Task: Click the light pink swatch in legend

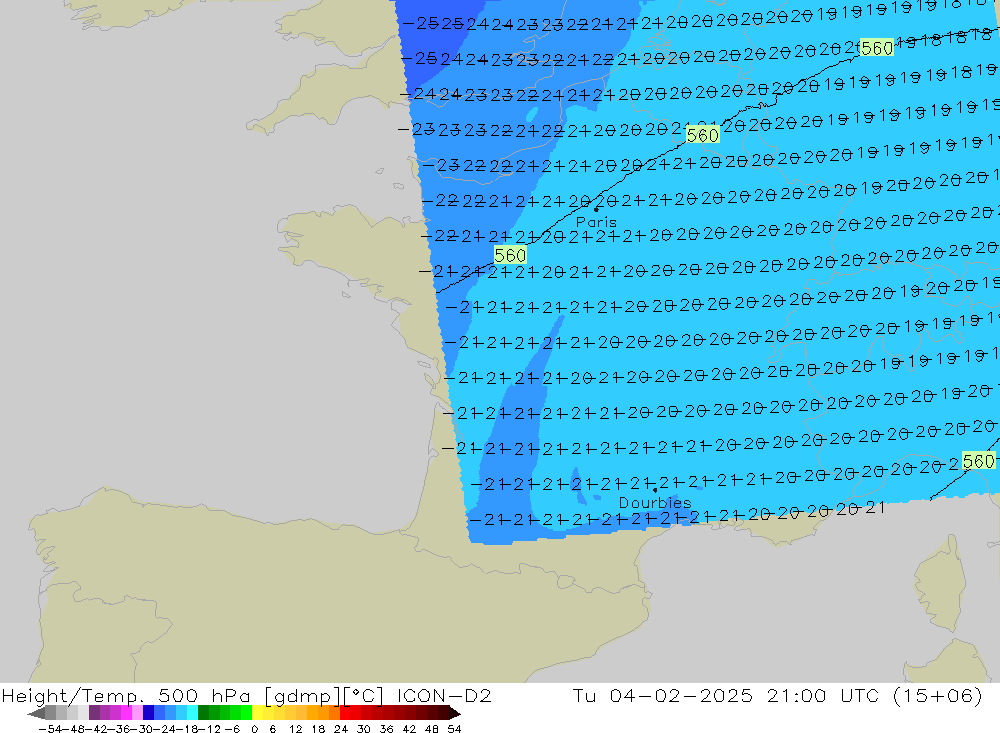Action: 138,713
